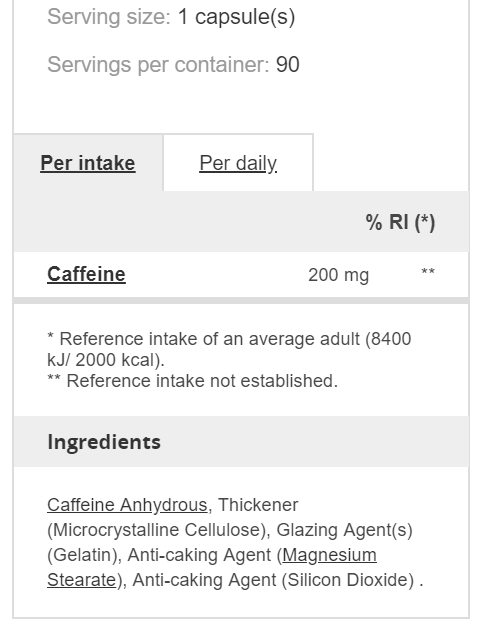
Task: Click the Reference intake not established footnote
Action: [193, 381]
